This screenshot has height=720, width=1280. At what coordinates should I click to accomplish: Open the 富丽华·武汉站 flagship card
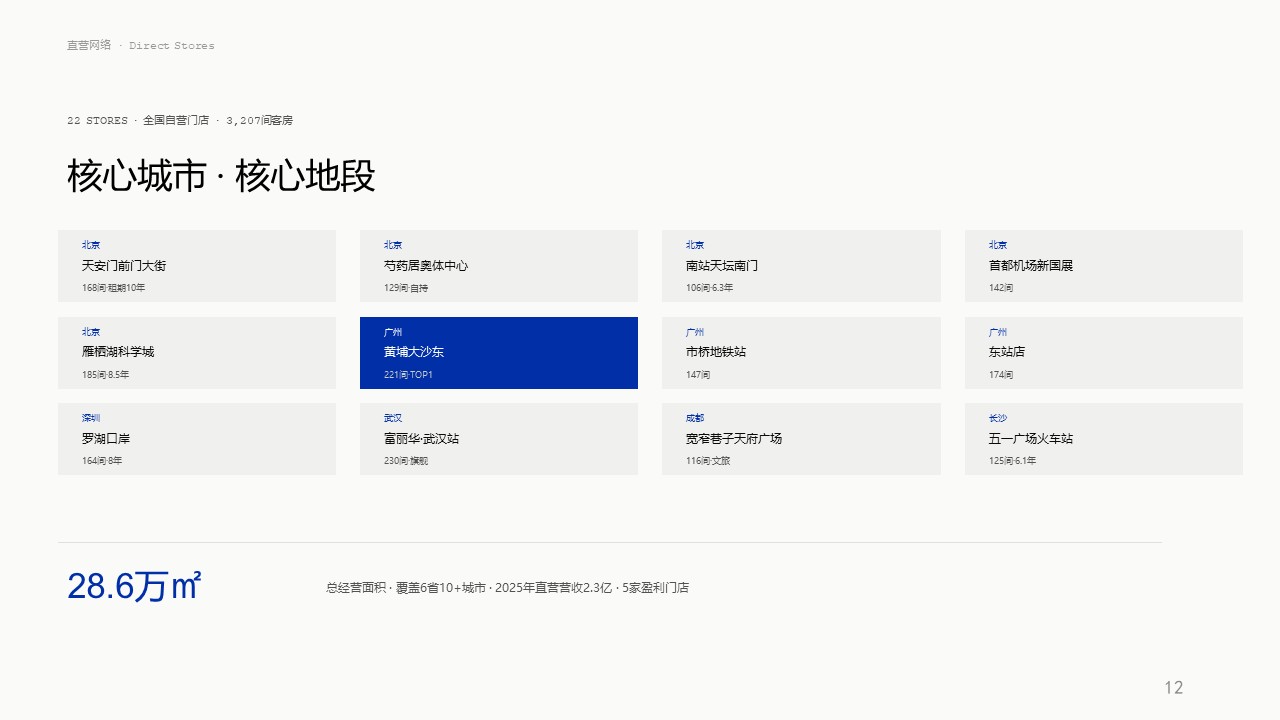(x=499, y=439)
